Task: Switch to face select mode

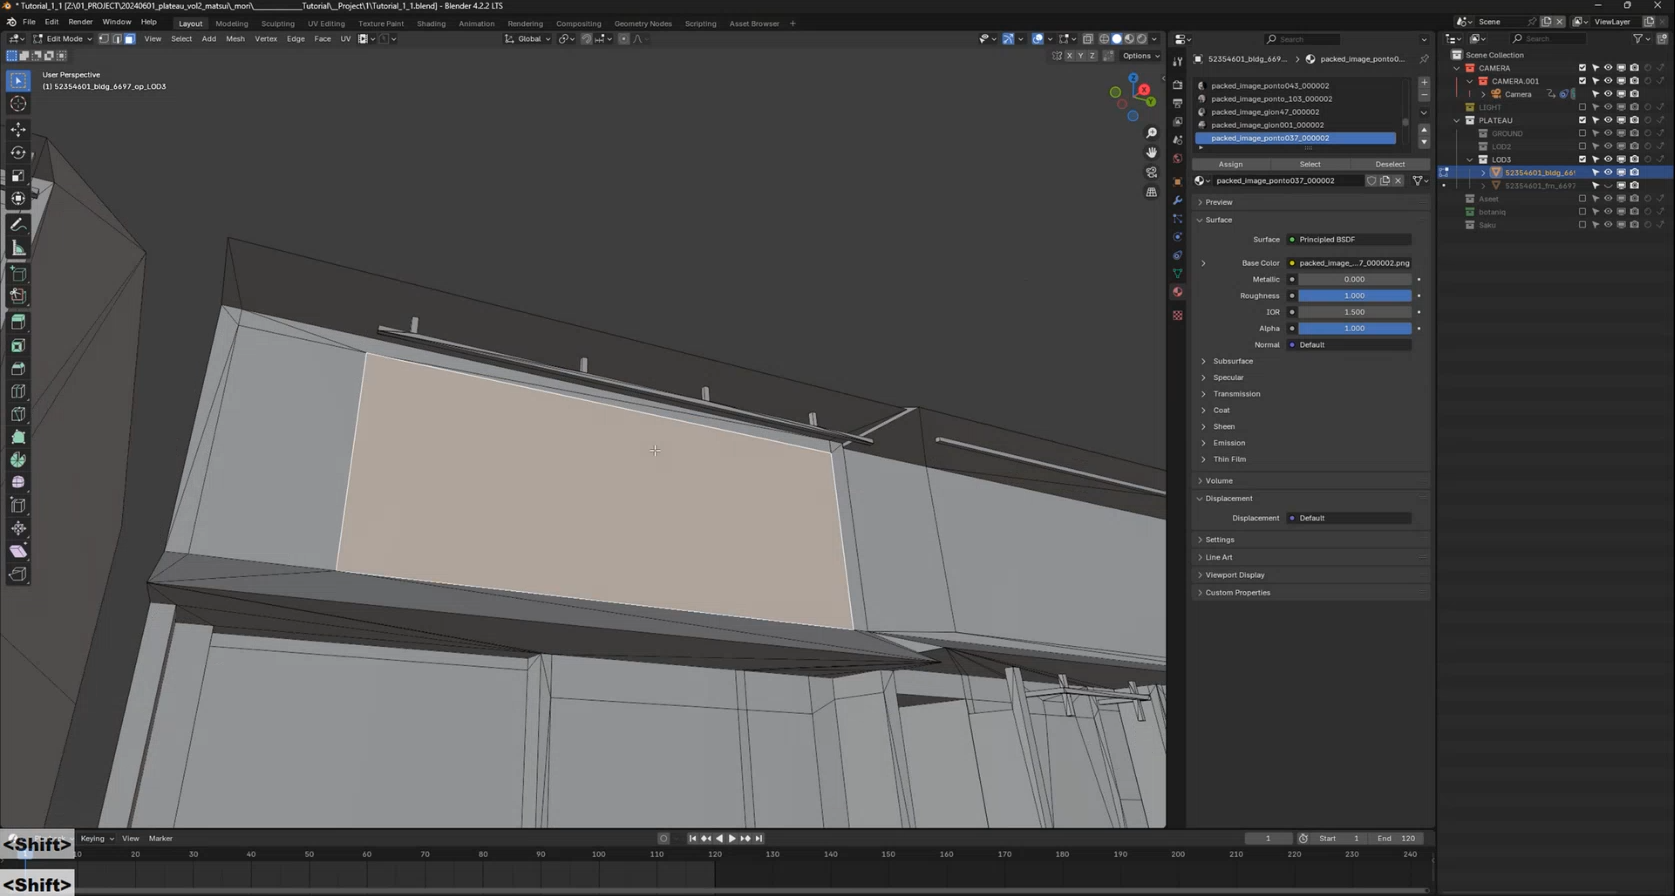Action: coord(129,39)
